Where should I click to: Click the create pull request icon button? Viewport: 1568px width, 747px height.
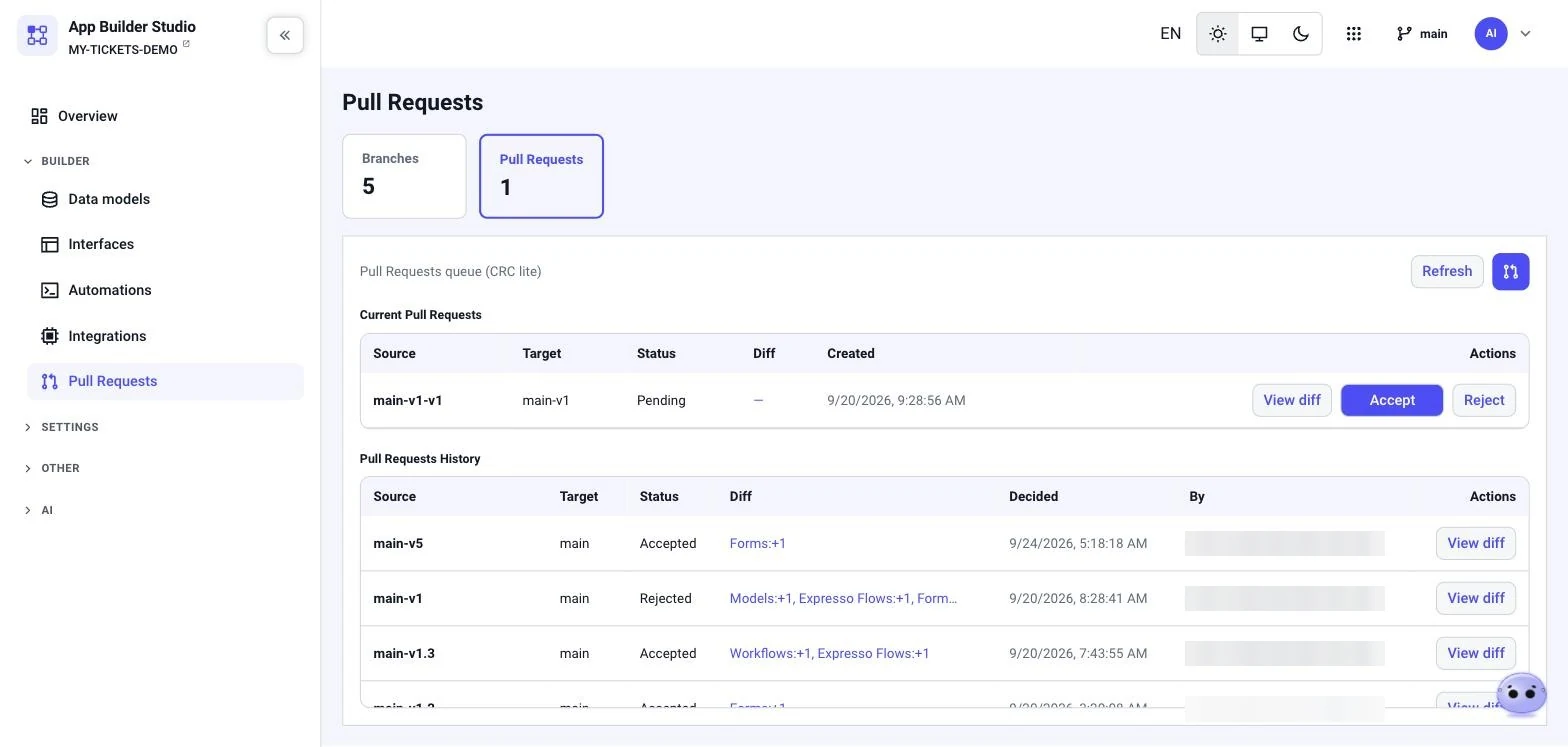click(1510, 272)
